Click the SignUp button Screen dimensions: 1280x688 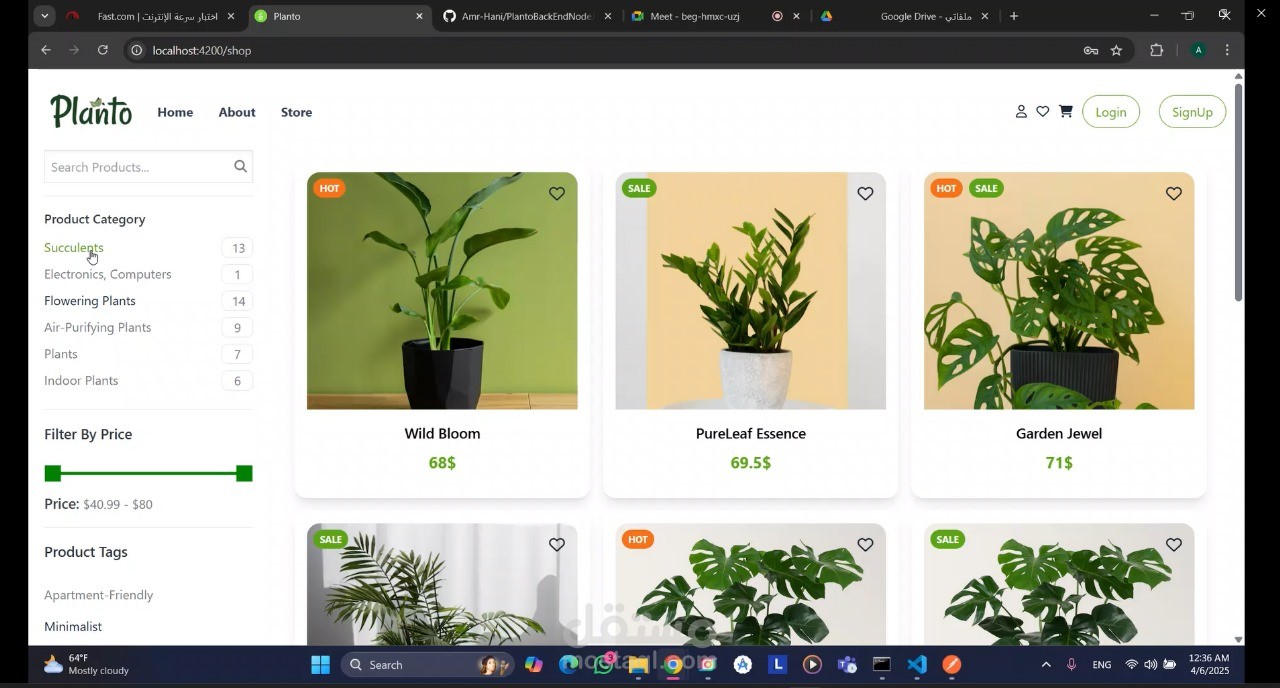pos(1192,112)
